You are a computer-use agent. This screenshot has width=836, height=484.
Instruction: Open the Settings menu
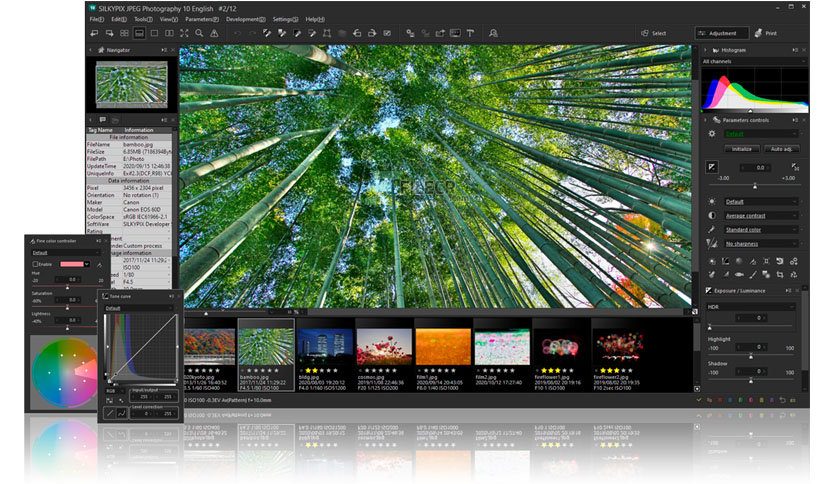click(285, 19)
